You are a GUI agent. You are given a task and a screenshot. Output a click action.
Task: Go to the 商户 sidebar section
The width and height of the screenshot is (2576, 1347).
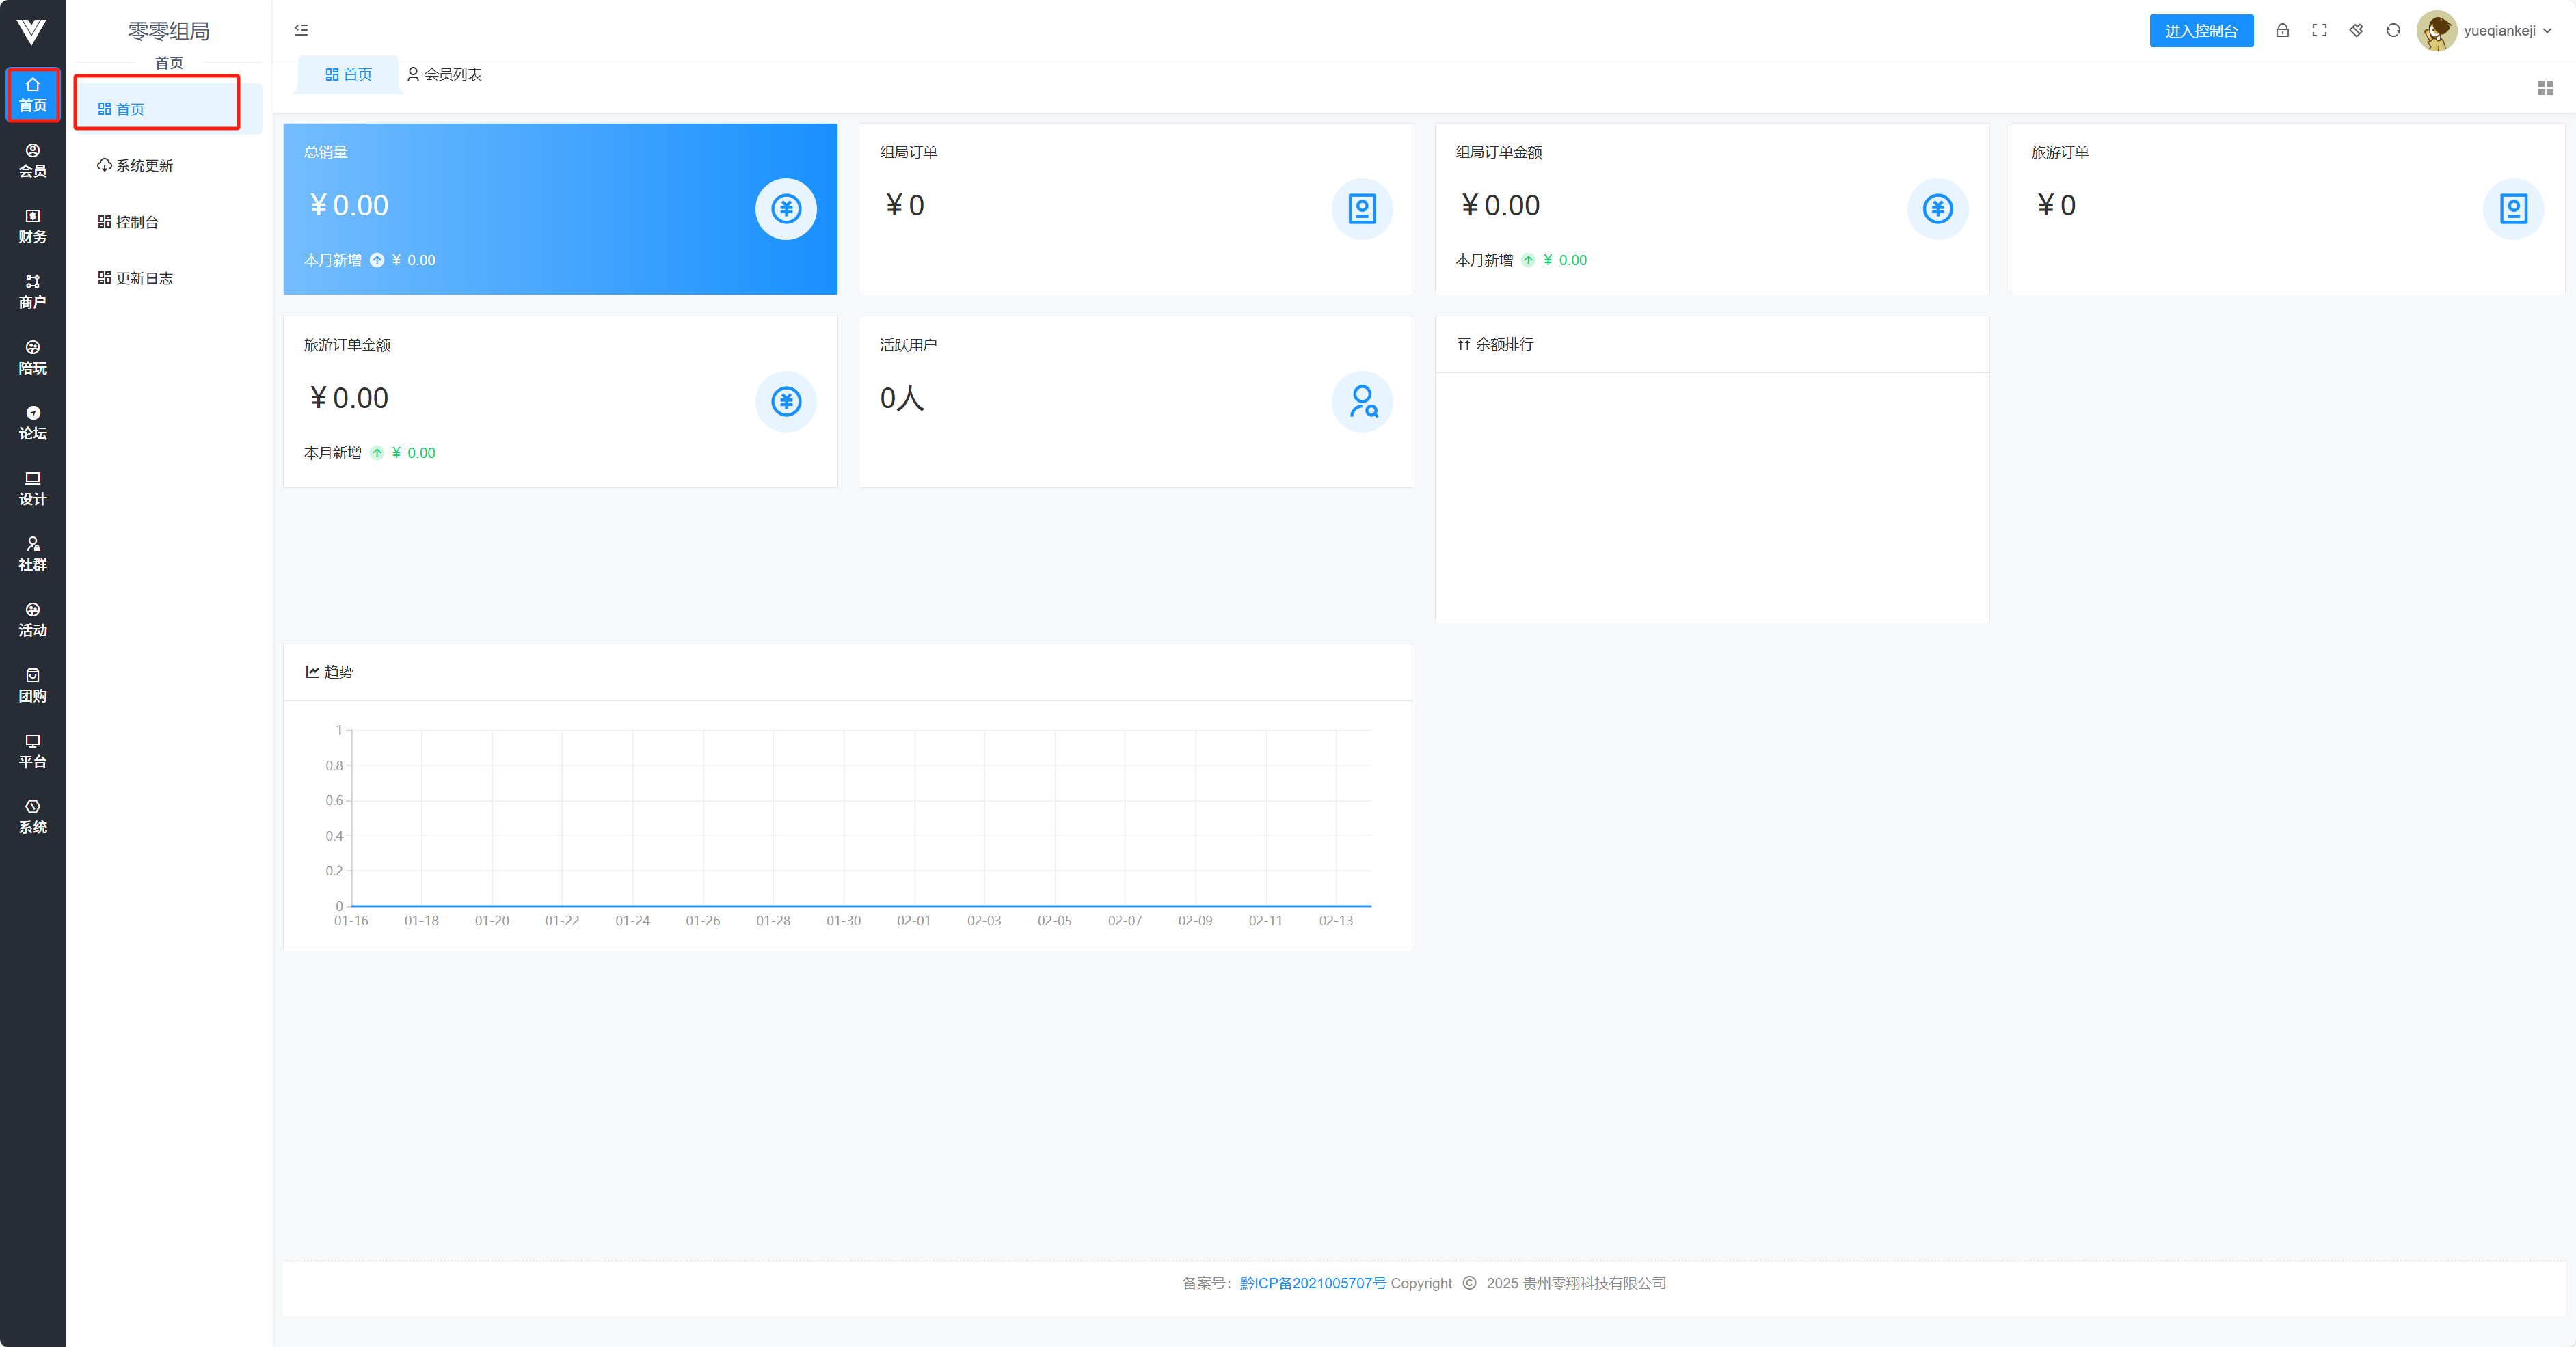pos(32,292)
